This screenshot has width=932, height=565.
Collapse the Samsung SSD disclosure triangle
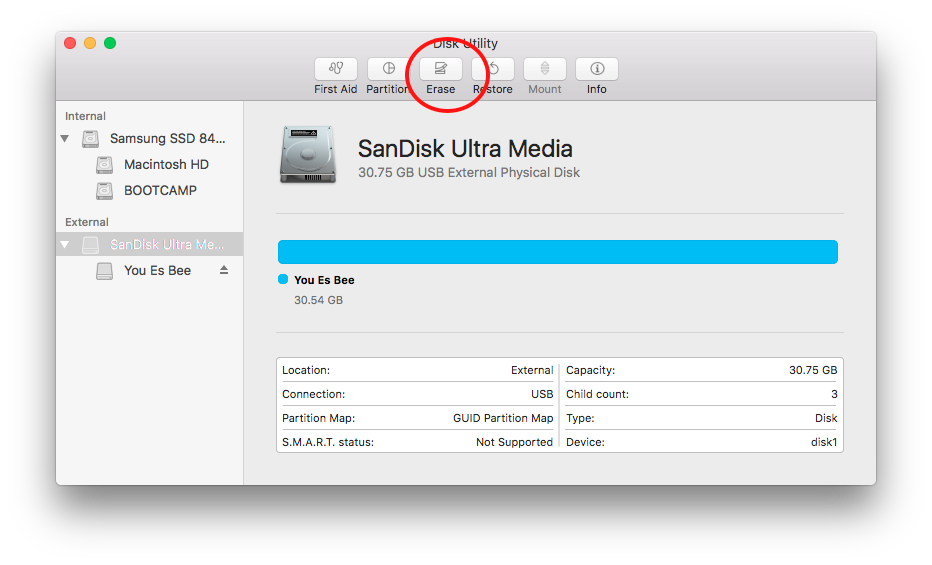click(x=65, y=139)
